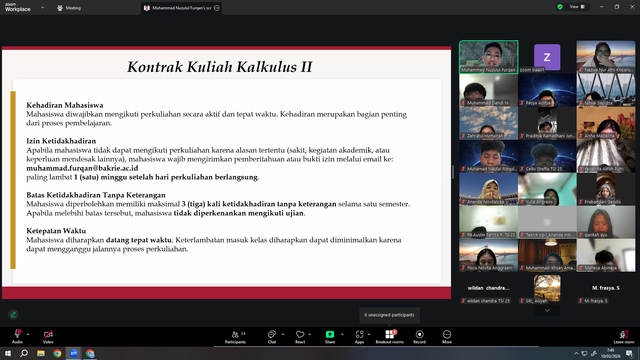
Task: Start camera with the Video icon
Action: 48,334
